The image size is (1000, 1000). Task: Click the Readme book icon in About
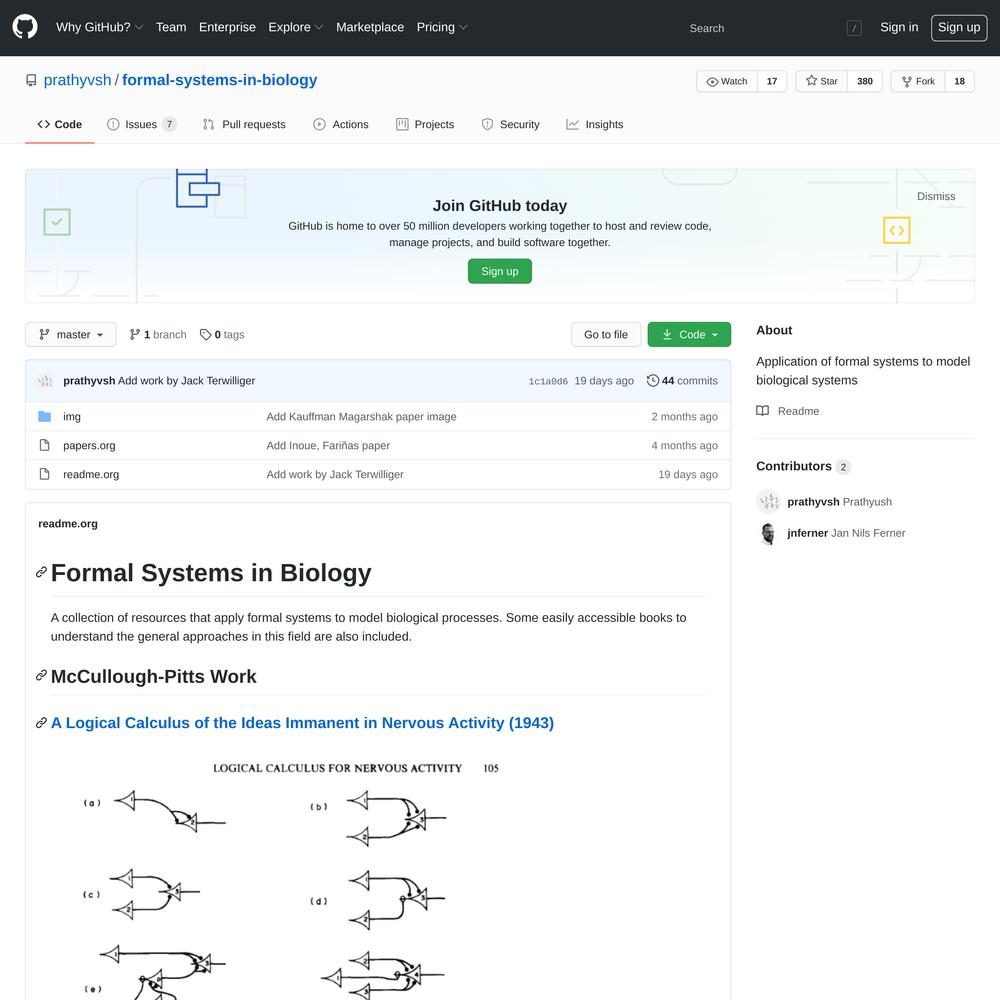pos(762,411)
